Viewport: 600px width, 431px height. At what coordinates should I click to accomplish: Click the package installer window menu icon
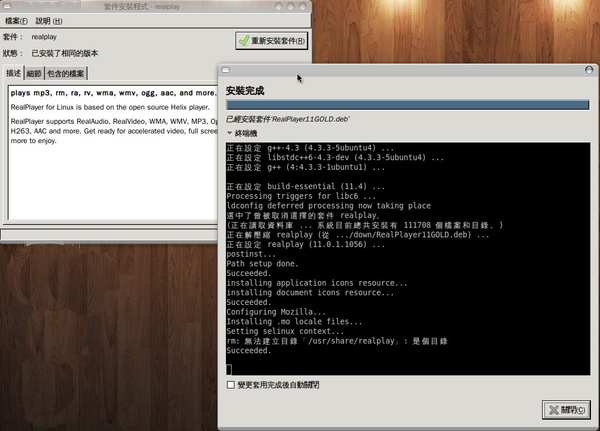[7, 6]
